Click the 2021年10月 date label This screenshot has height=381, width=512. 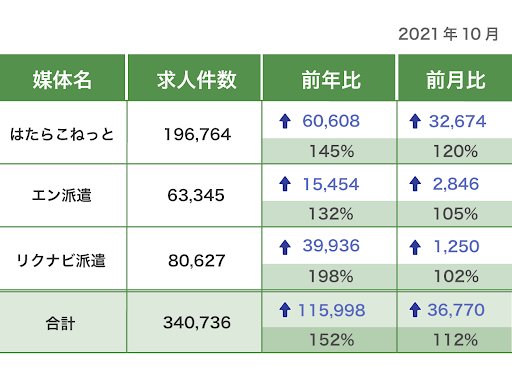[449, 34]
